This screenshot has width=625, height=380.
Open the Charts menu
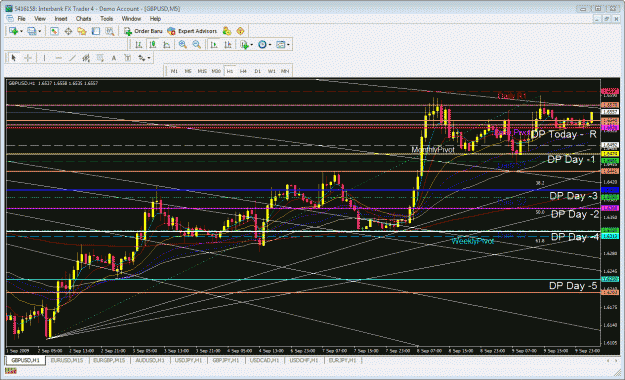point(83,19)
